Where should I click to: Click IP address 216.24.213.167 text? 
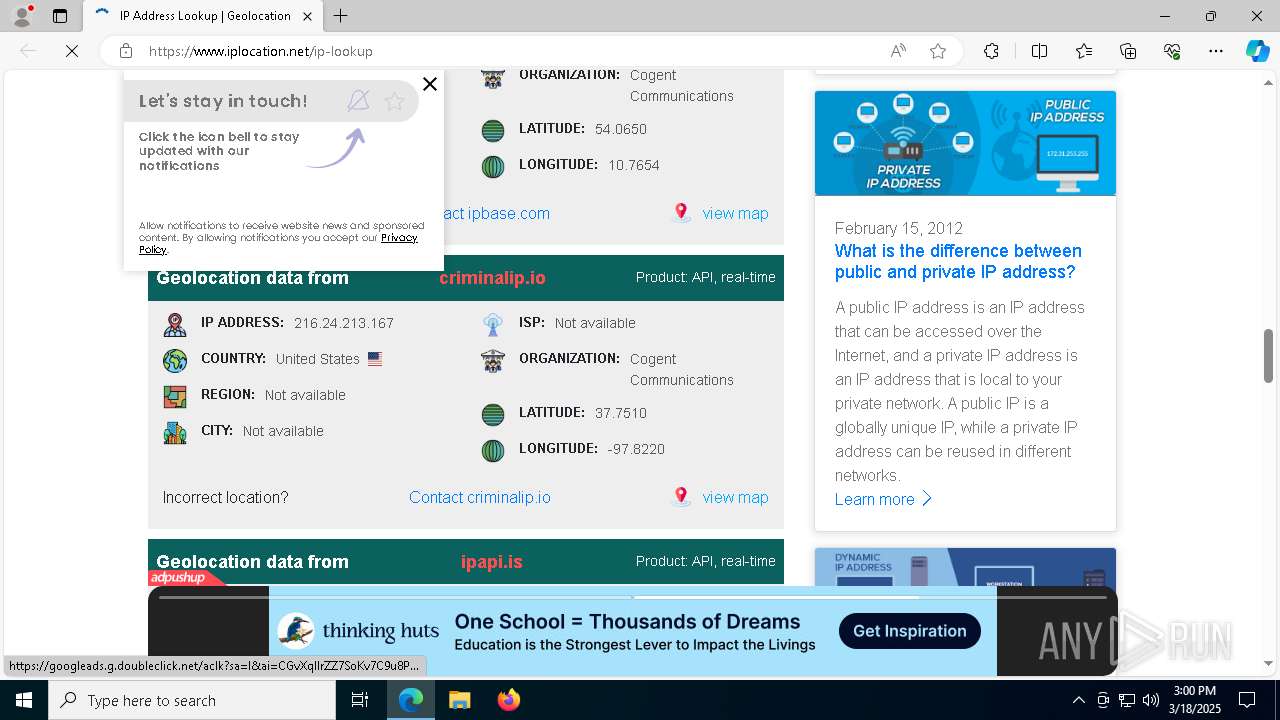pyautogui.click(x=344, y=323)
